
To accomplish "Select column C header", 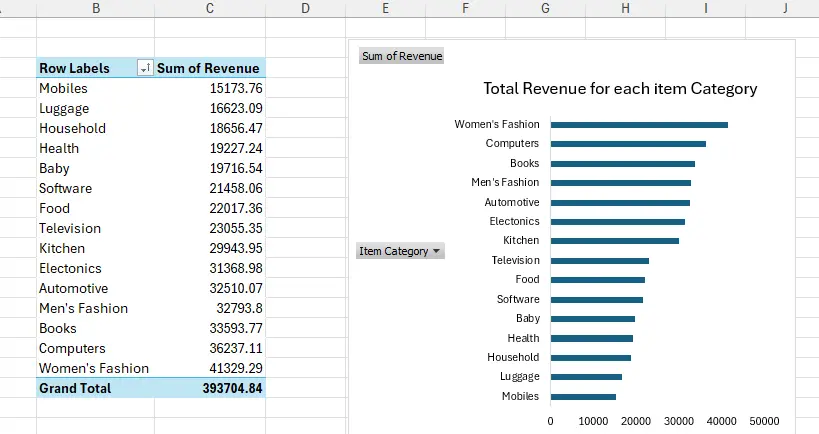I will click(209, 9).
